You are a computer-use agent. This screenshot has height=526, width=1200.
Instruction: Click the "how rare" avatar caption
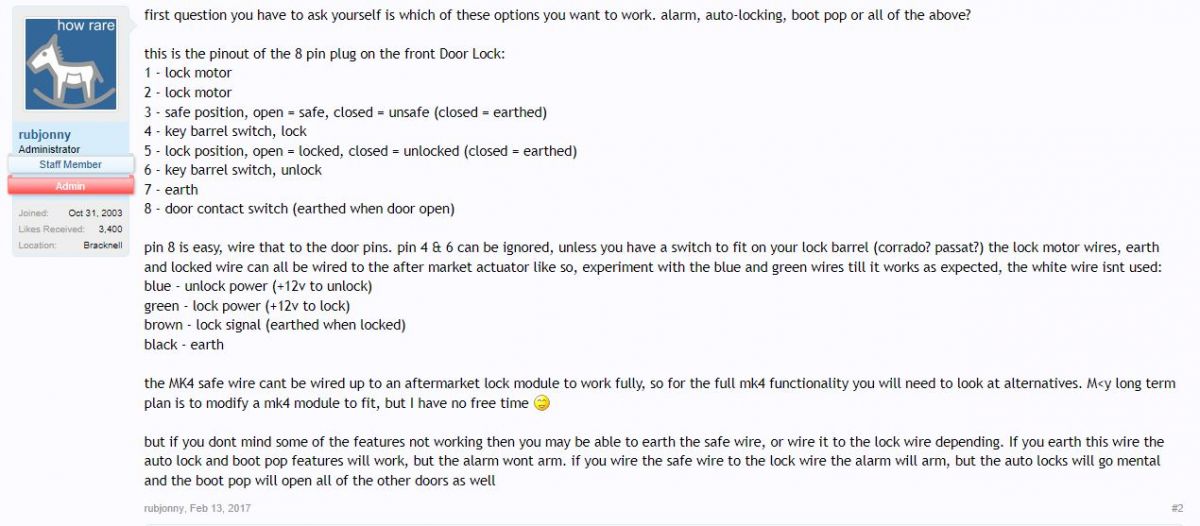click(86, 25)
